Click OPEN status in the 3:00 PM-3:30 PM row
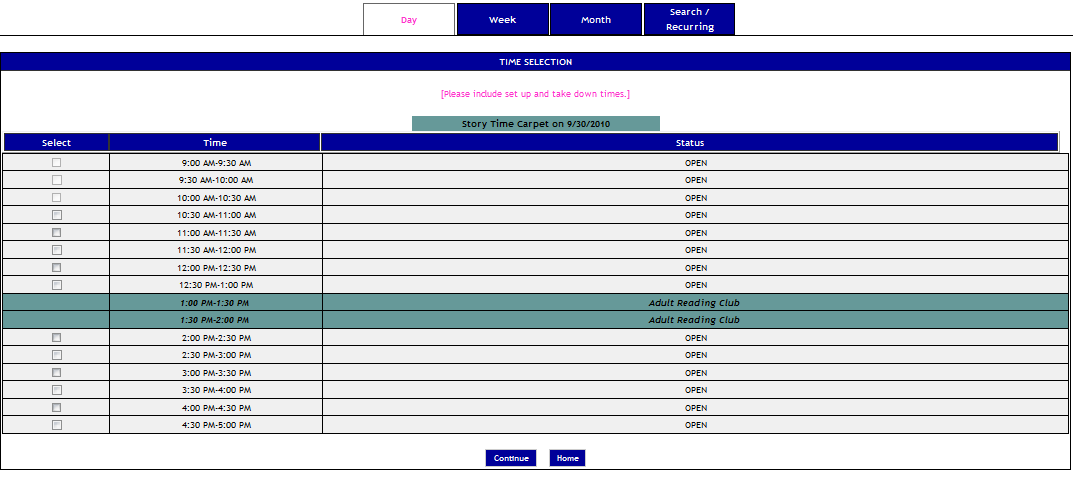The width and height of the screenshot is (1073, 480). pos(695,373)
